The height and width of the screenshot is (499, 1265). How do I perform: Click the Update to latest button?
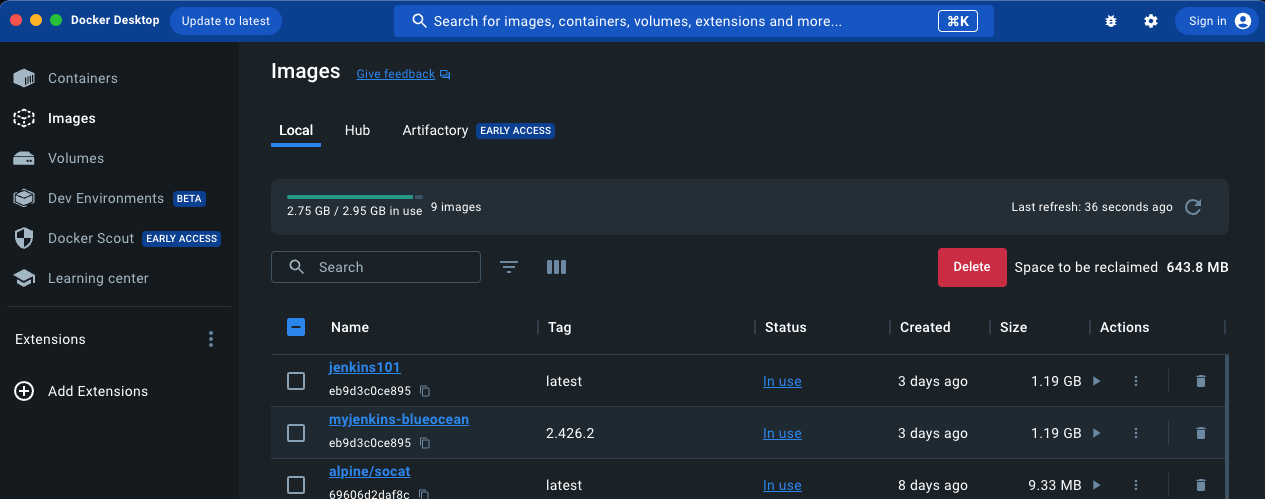(x=226, y=21)
